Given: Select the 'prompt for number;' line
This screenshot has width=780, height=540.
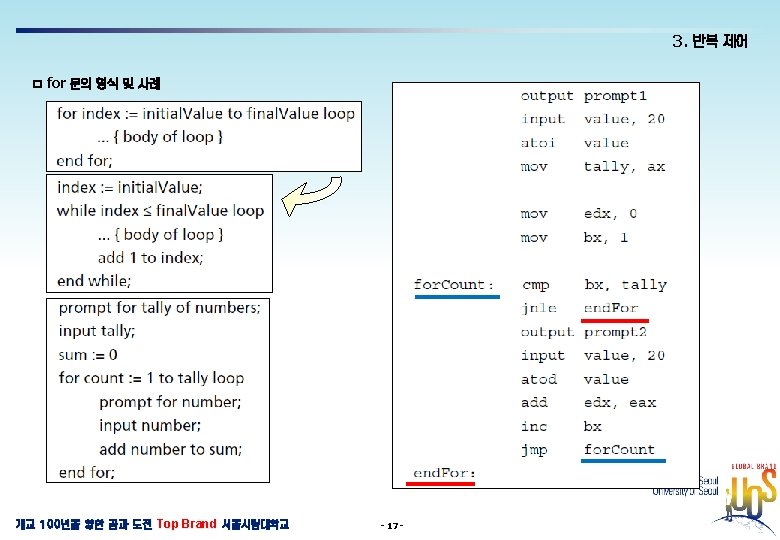Looking at the screenshot, I should click(x=170, y=402).
